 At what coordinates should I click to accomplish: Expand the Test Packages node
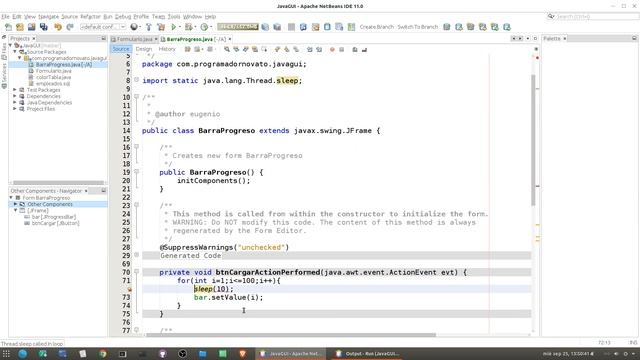coord(15,90)
